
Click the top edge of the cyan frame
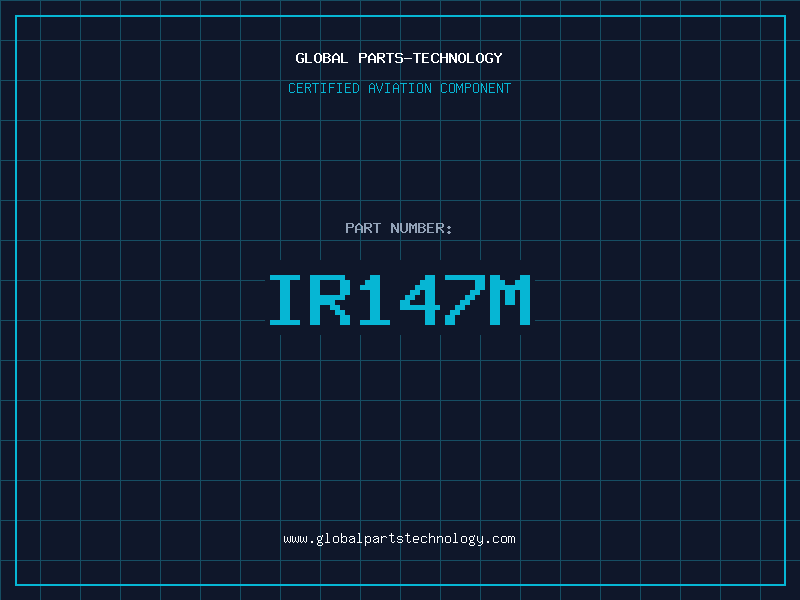tap(400, 16)
